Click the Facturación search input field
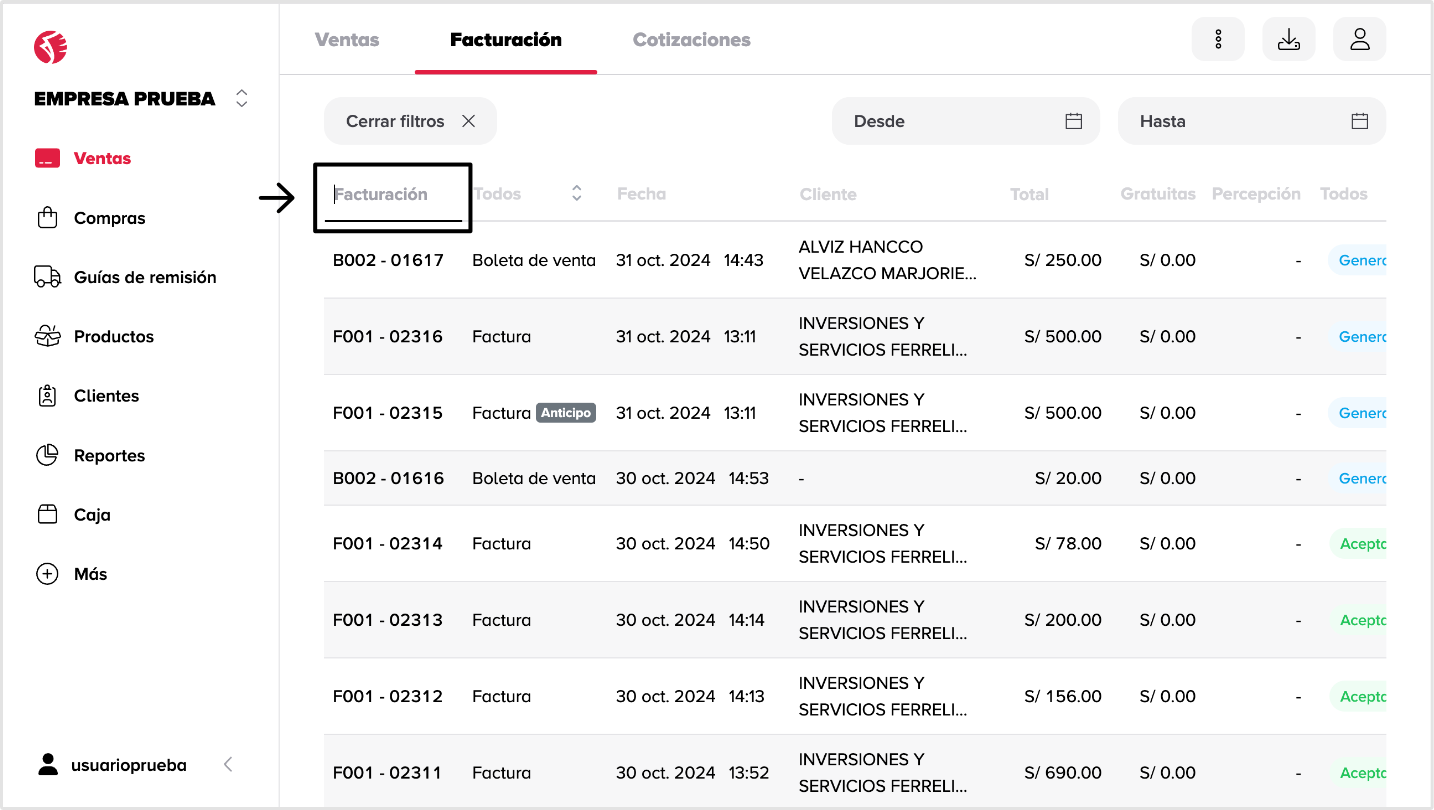 (393, 195)
